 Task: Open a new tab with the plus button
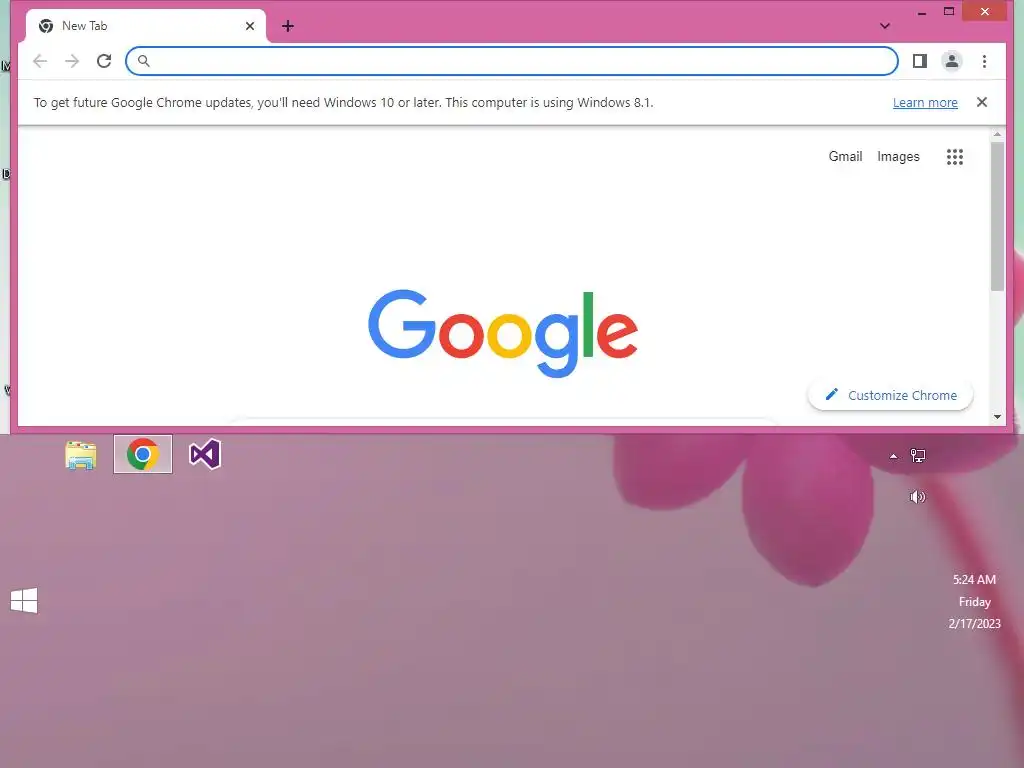287,26
